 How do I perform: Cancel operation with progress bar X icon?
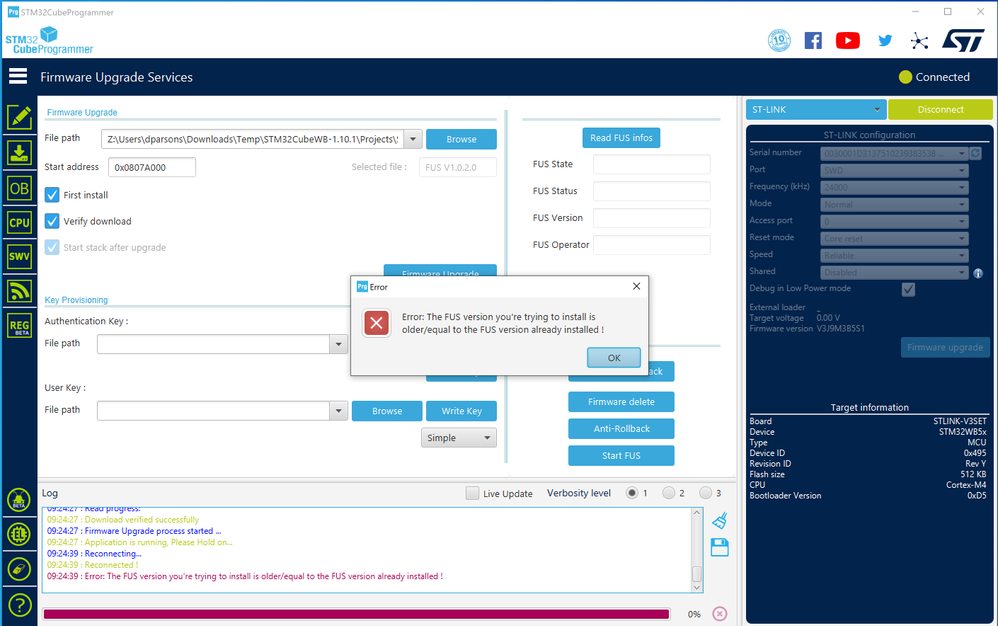click(719, 614)
